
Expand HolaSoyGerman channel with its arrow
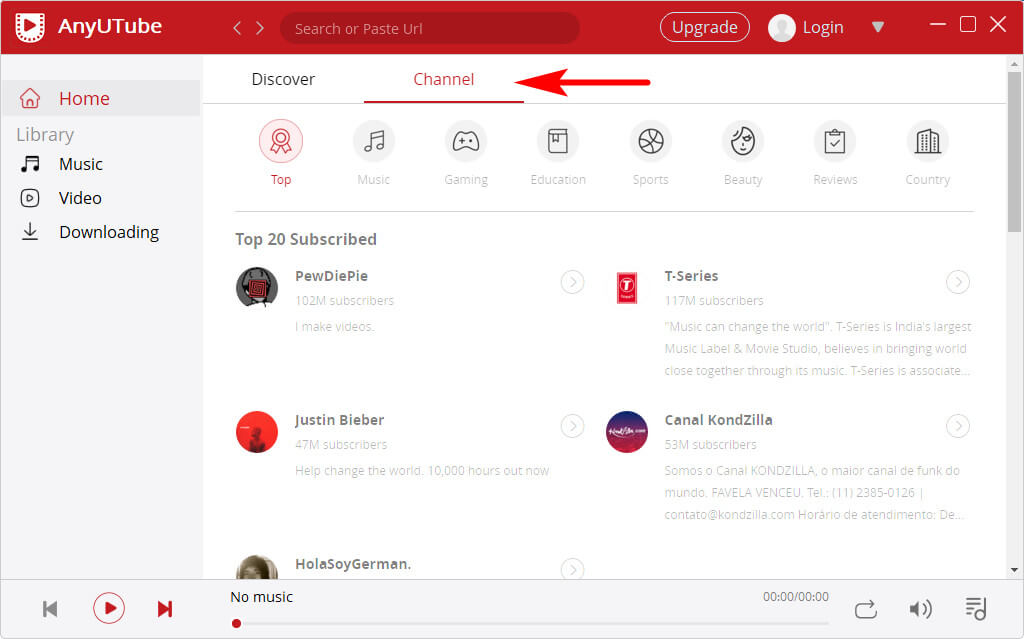573,568
